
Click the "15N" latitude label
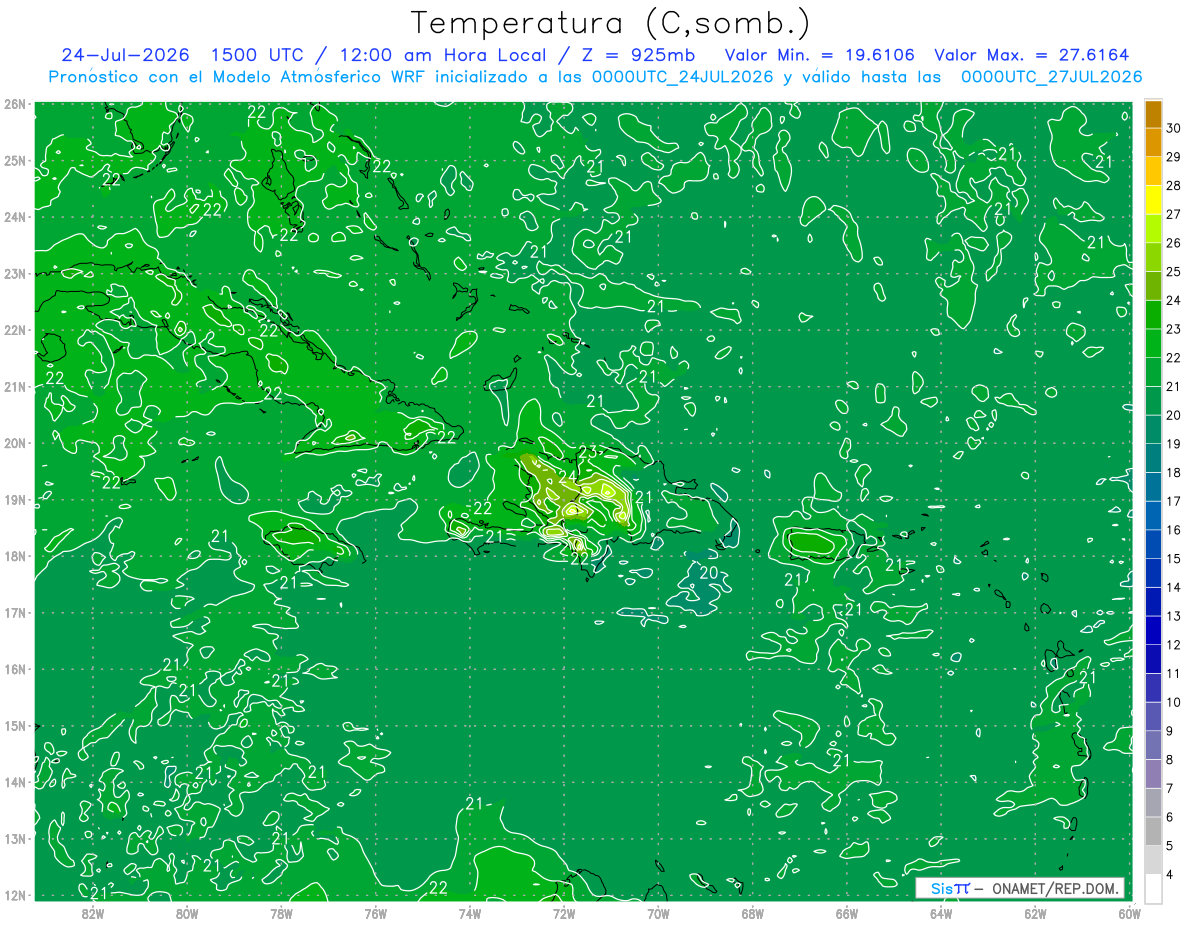tap(14, 725)
